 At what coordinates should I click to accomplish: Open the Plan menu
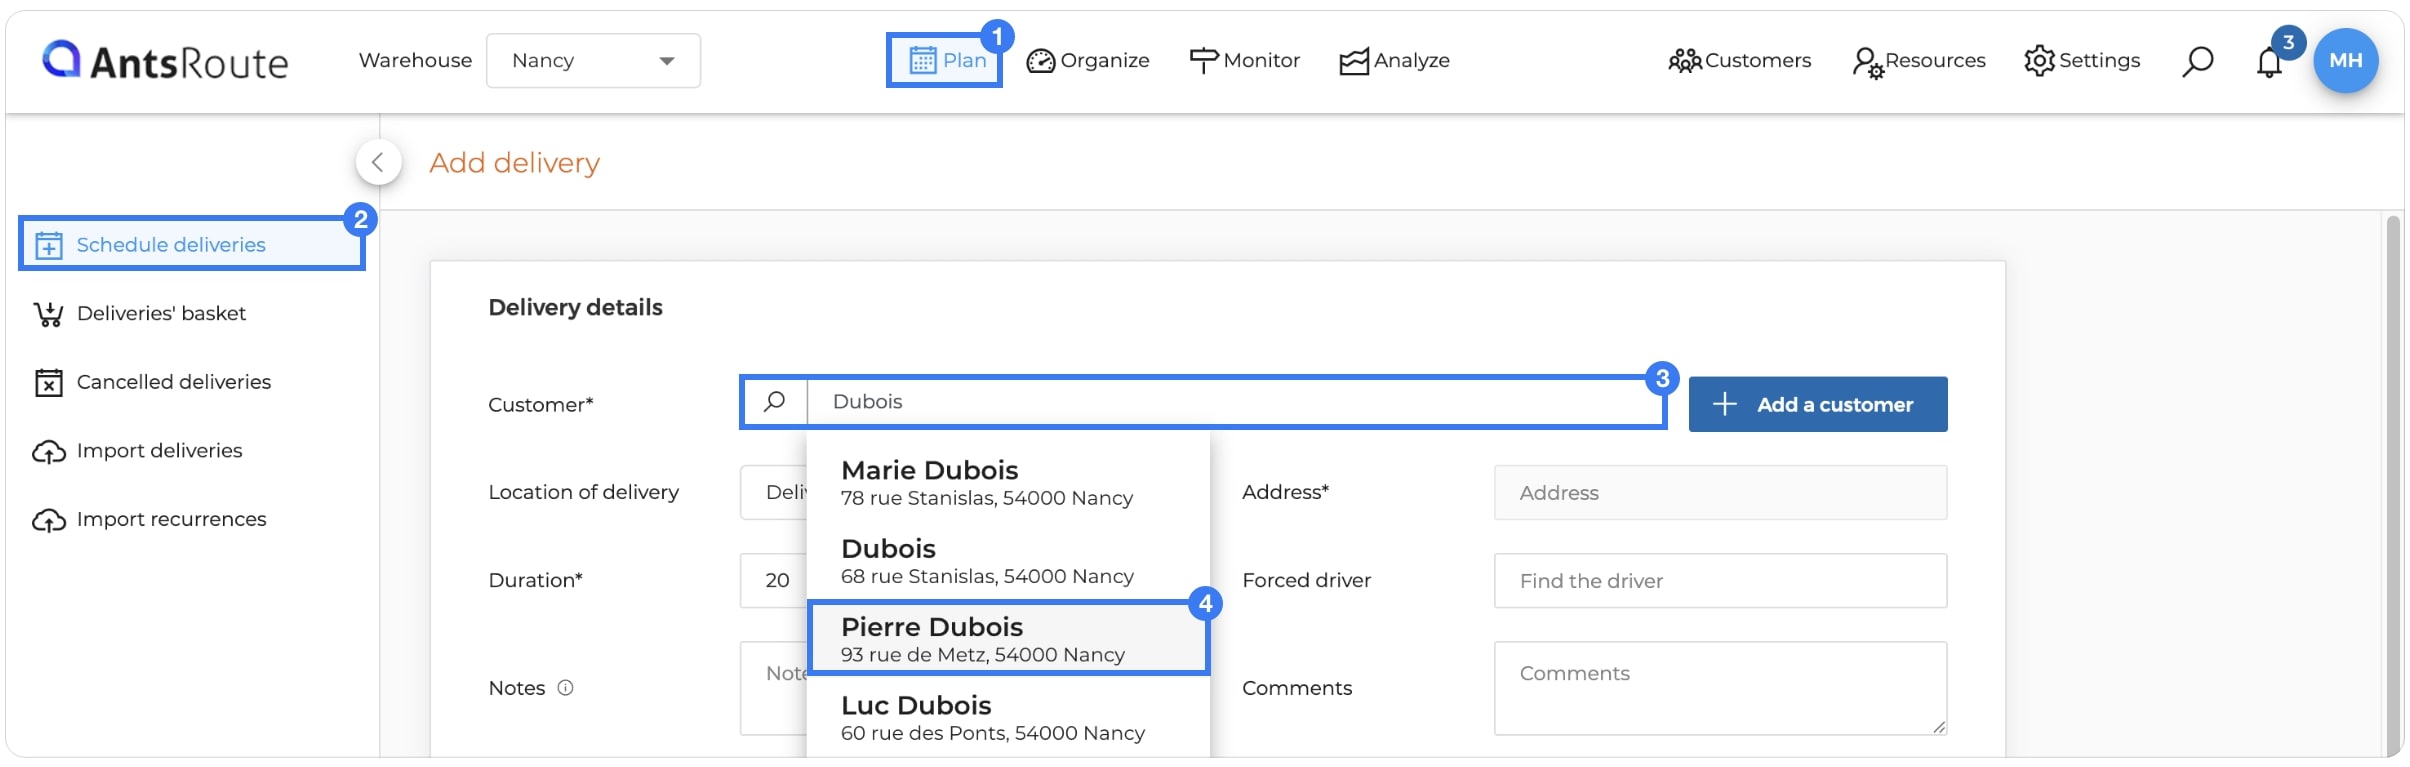click(x=945, y=61)
